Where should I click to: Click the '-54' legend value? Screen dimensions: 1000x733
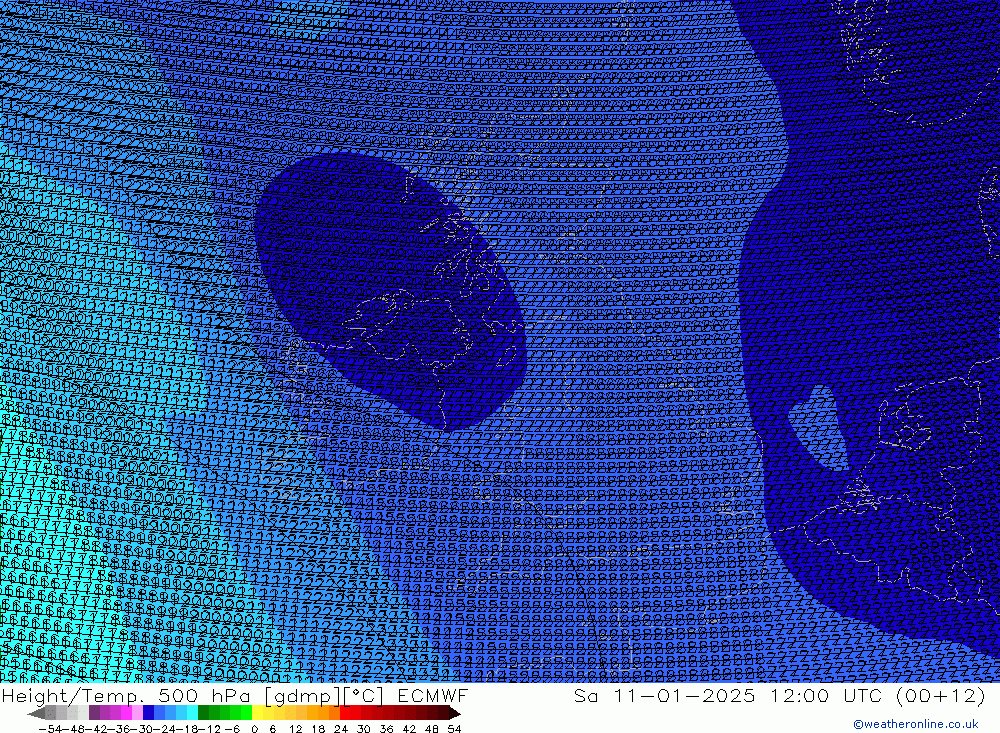[51, 729]
